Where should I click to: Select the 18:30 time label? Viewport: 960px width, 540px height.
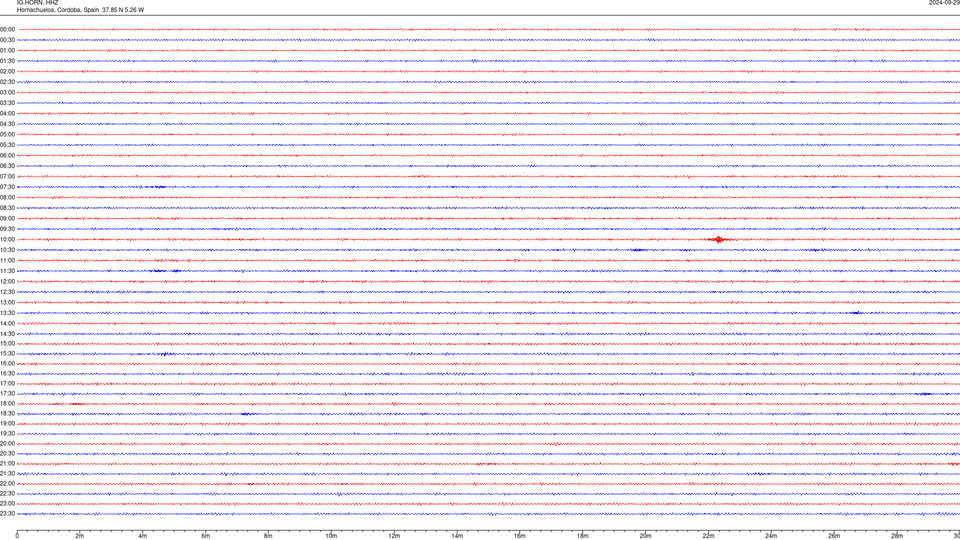[7, 414]
